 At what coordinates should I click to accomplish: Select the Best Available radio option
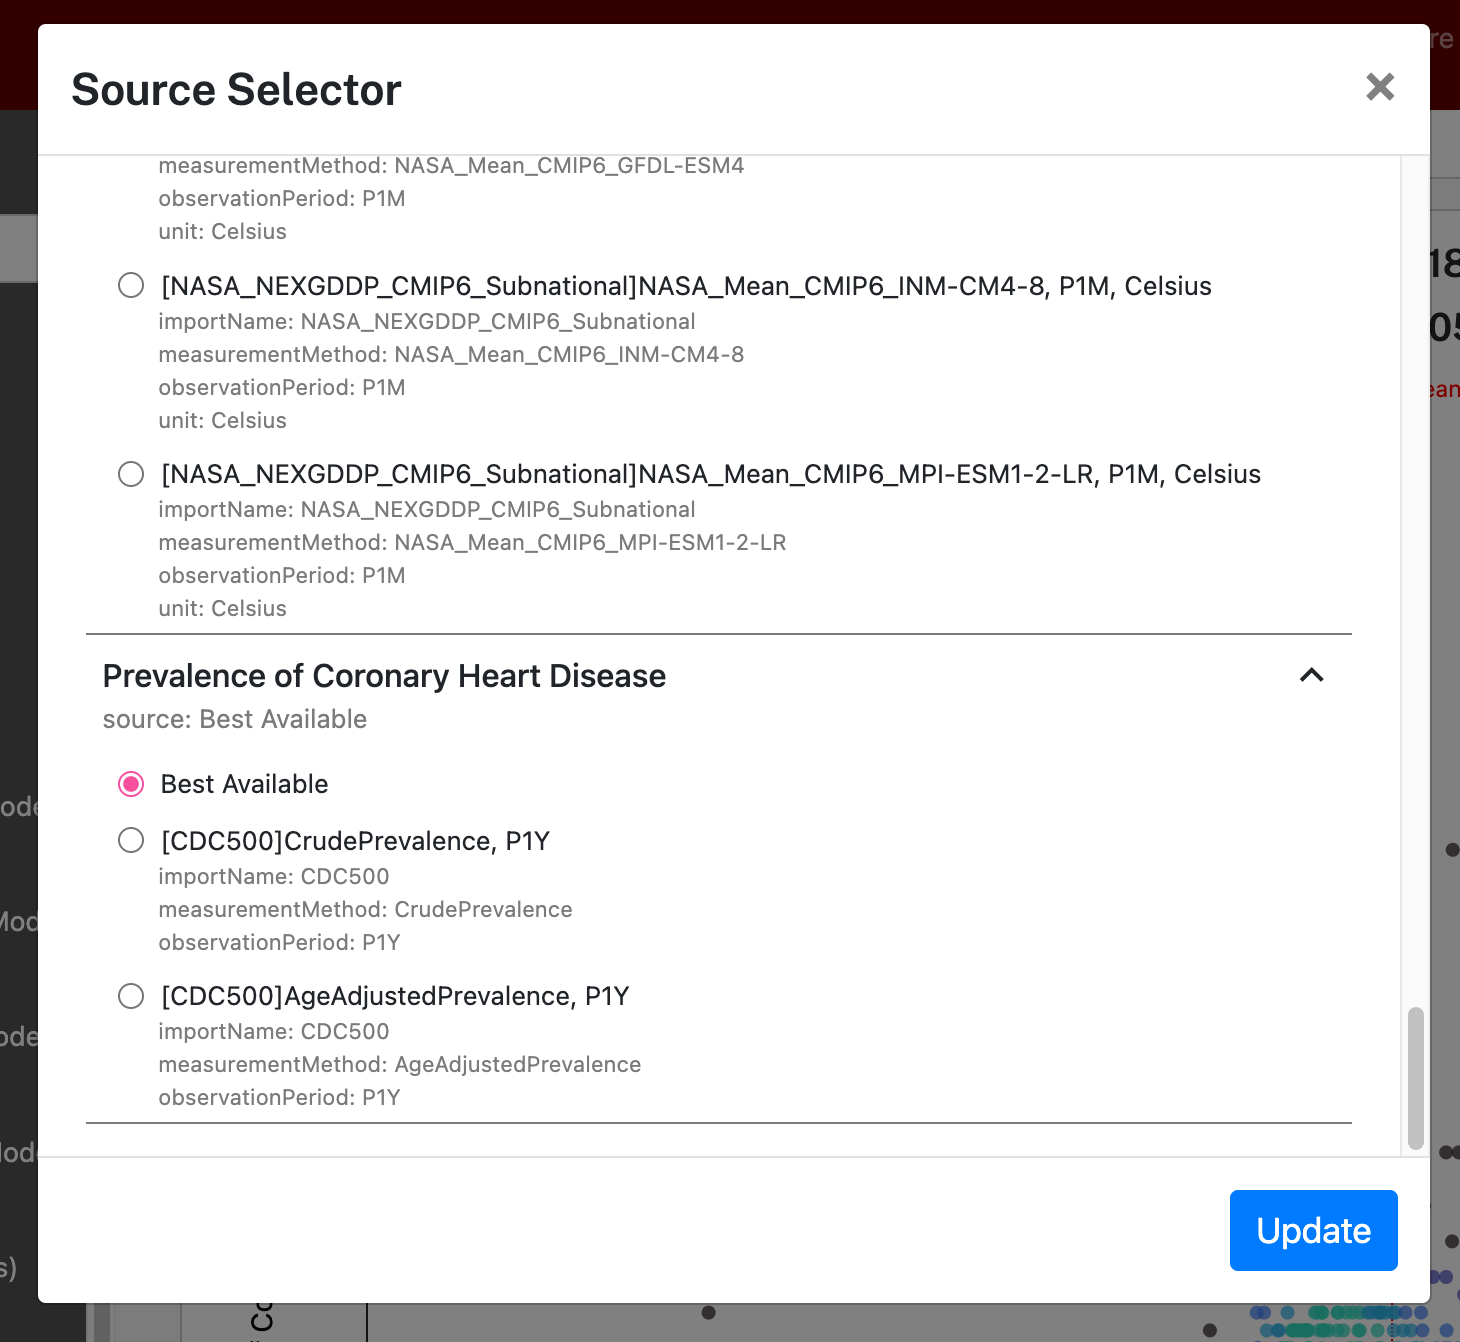point(131,784)
